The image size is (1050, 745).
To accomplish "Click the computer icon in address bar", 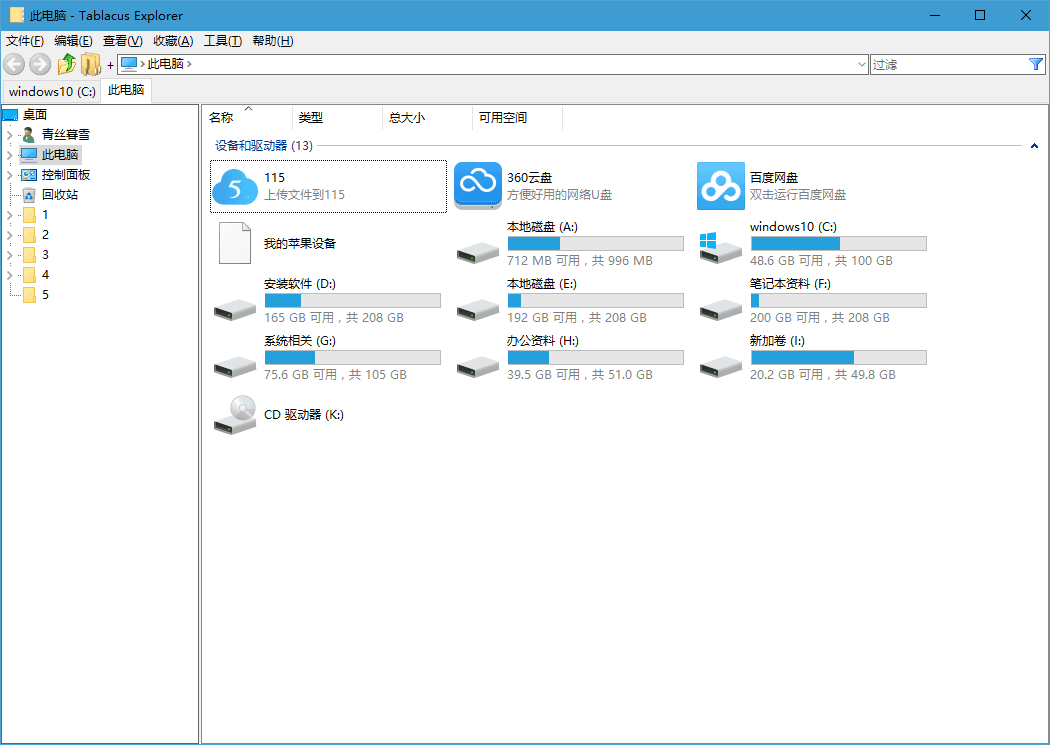I will click(x=129, y=64).
